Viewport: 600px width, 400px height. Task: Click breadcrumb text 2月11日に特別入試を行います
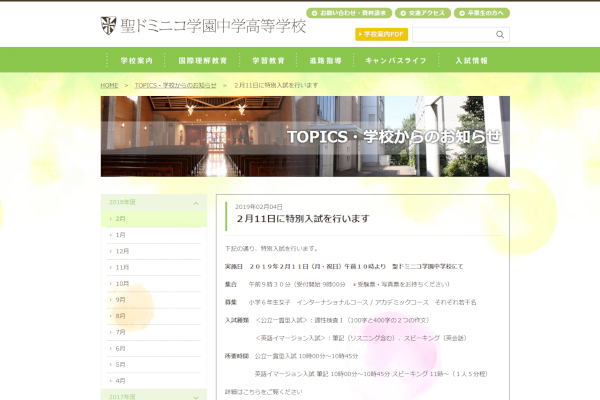click(x=276, y=85)
